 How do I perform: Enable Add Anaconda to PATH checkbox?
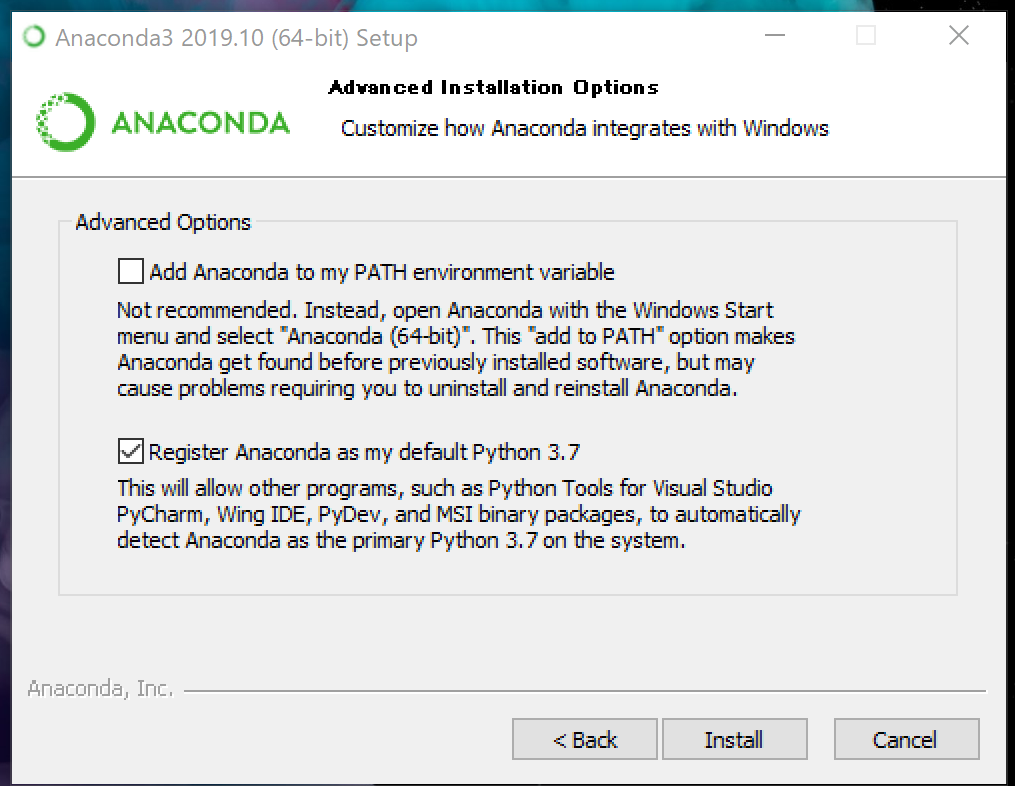tap(130, 271)
